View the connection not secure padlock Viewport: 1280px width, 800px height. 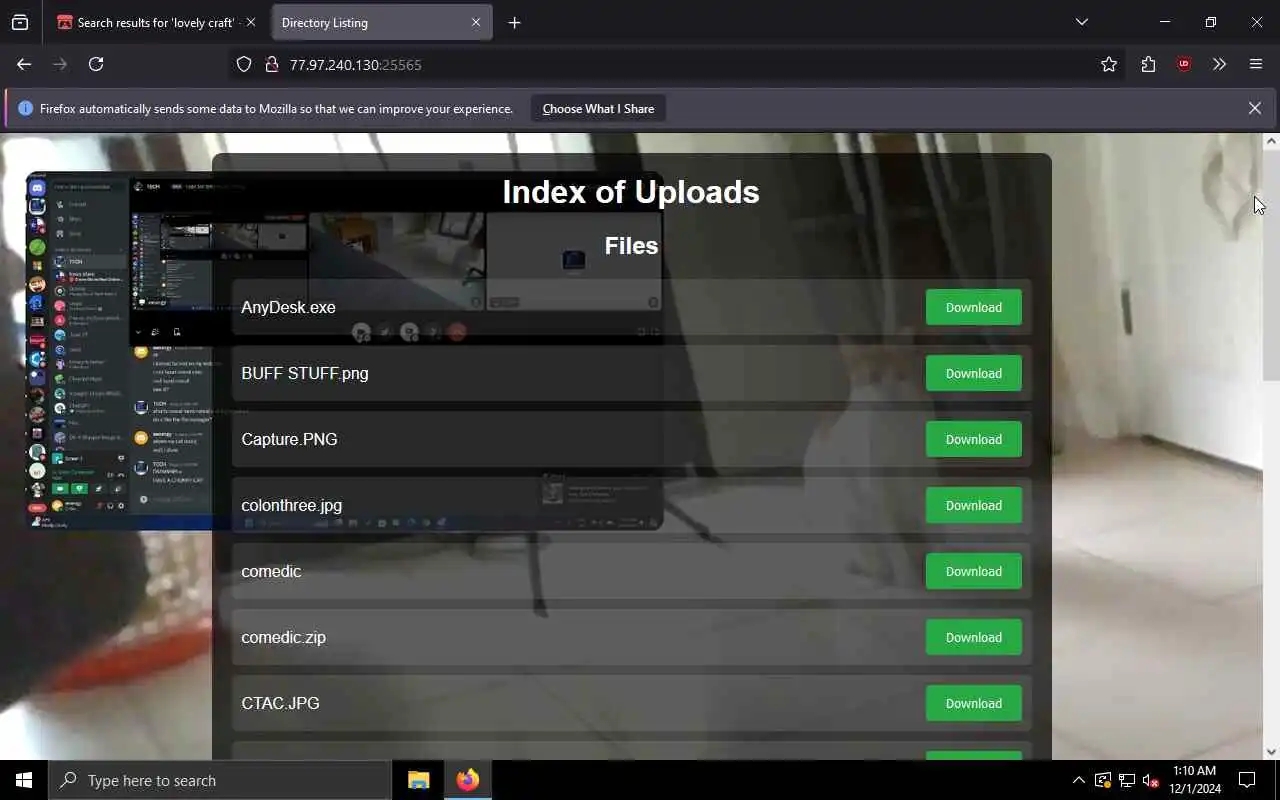coord(270,64)
